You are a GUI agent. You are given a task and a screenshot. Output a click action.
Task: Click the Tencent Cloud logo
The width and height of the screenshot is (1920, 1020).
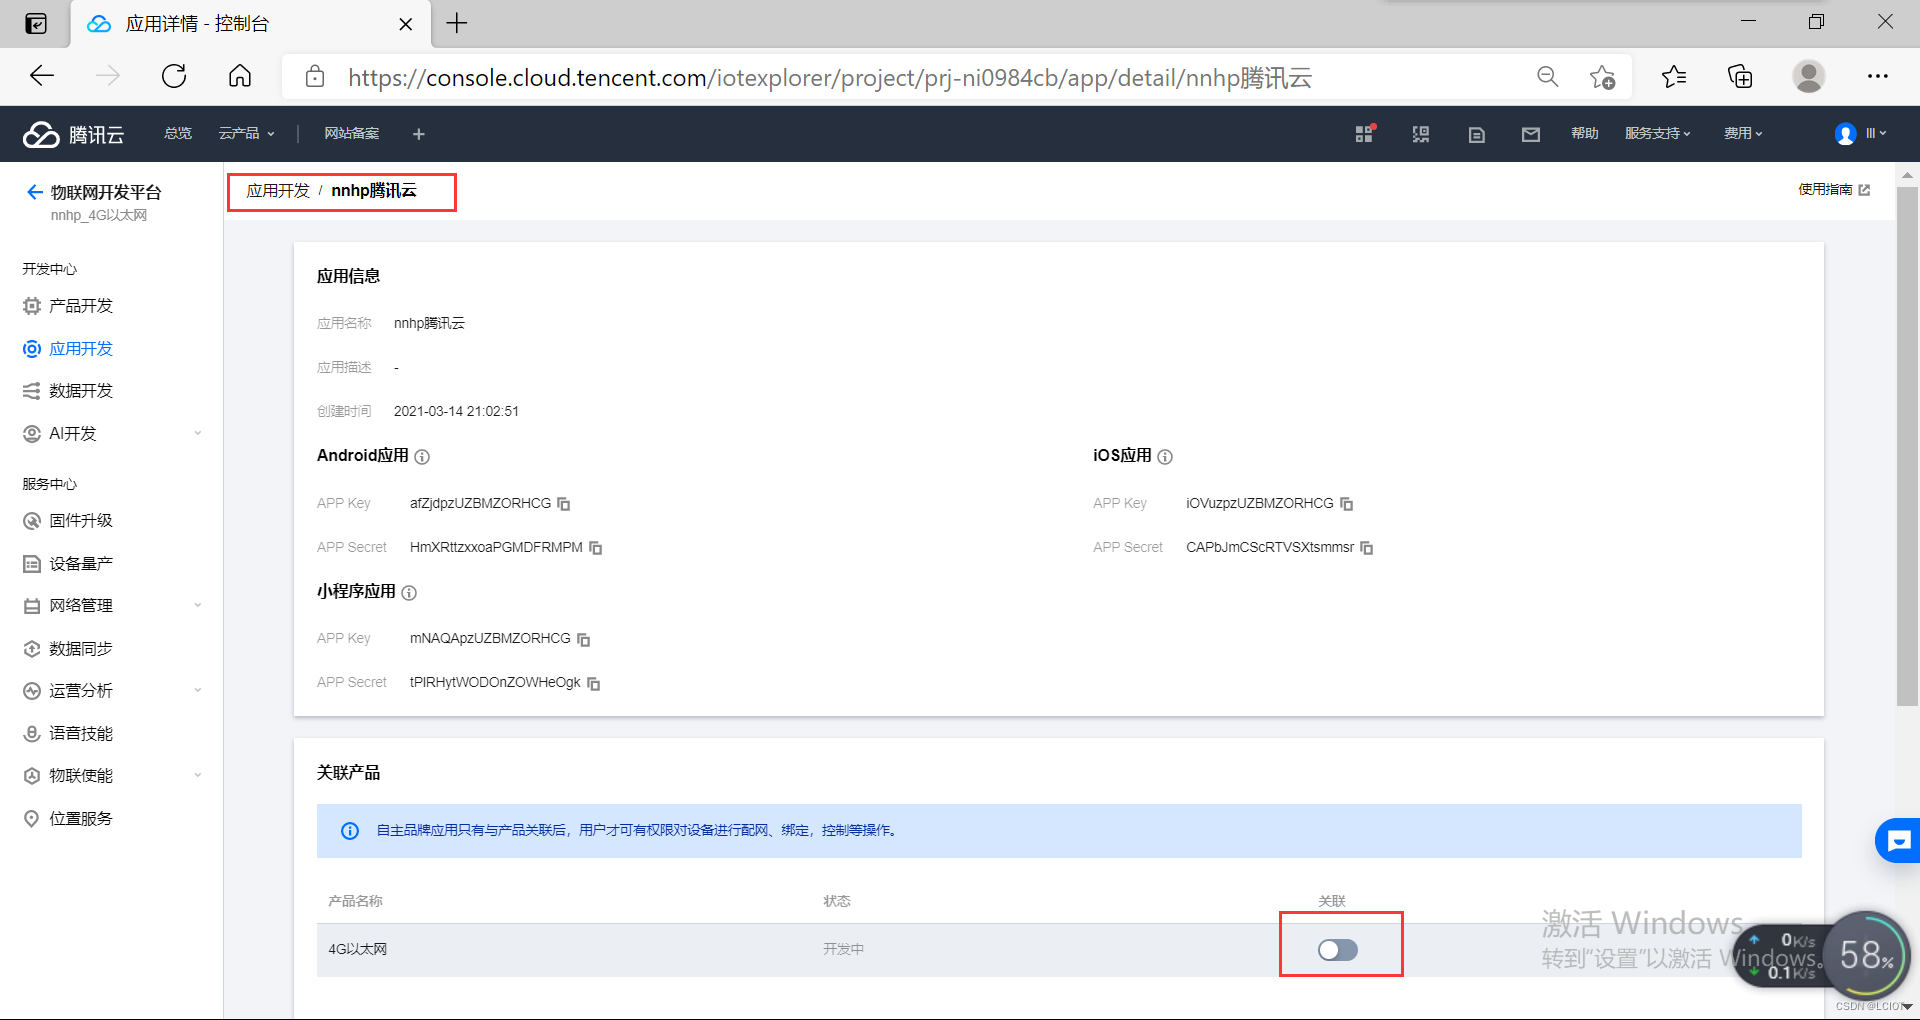[x=74, y=134]
